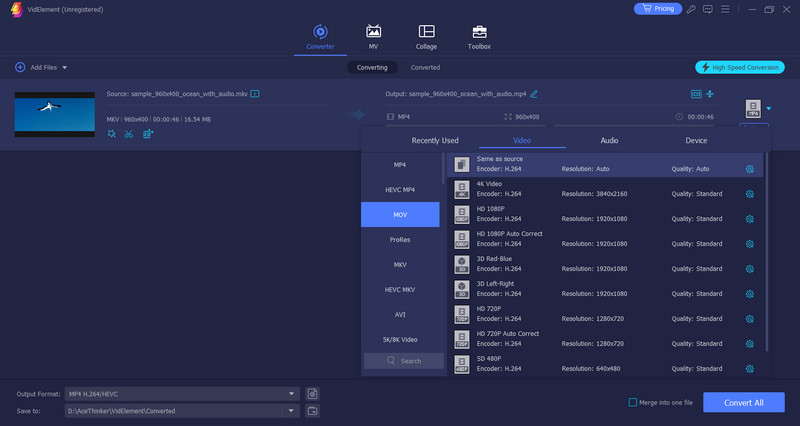Select HEVC MP4 format category
The width and height of the screenshot is (800, 426).
click(400, 190)
